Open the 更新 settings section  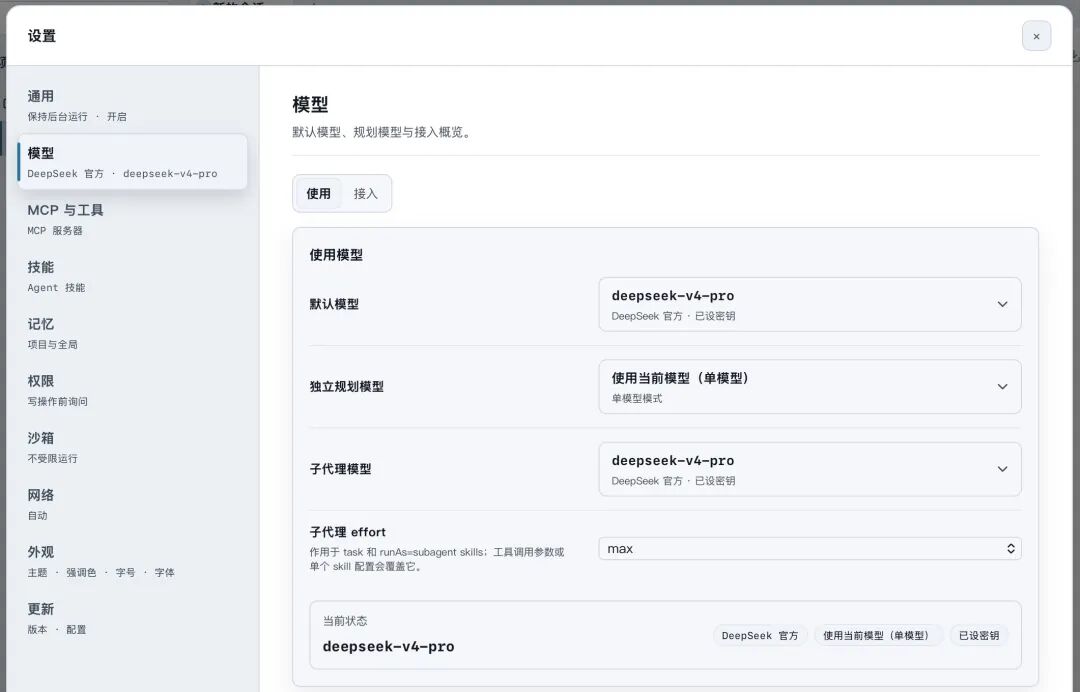pos(132,619)
